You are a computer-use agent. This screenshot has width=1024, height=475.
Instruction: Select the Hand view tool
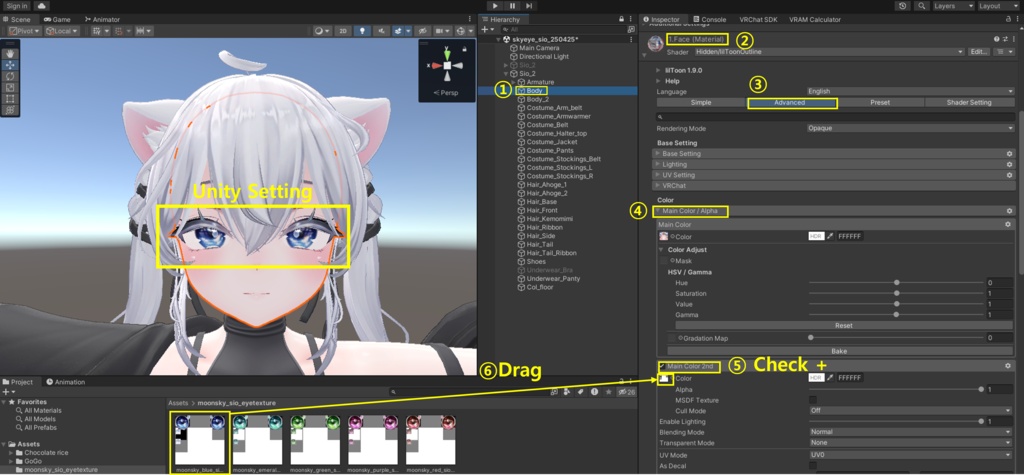coord(10,54)
